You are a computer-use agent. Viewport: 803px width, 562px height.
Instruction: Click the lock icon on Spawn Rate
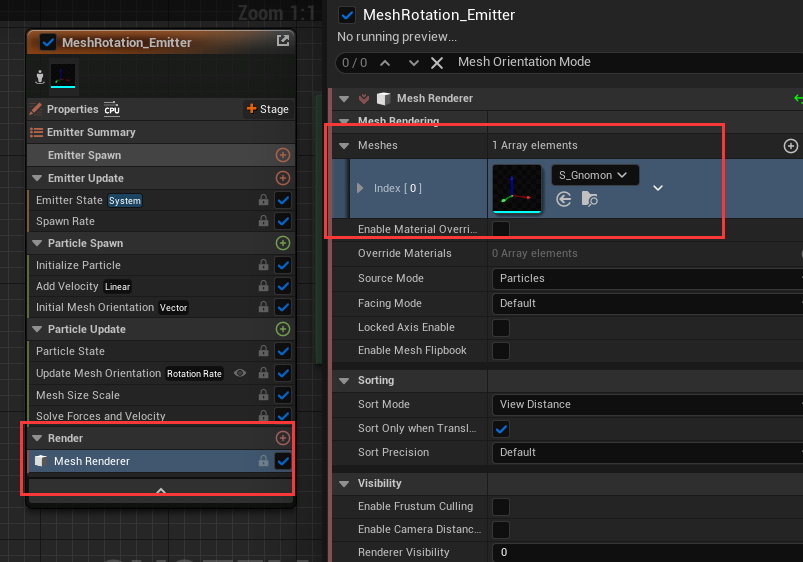(x=263, y=221)
